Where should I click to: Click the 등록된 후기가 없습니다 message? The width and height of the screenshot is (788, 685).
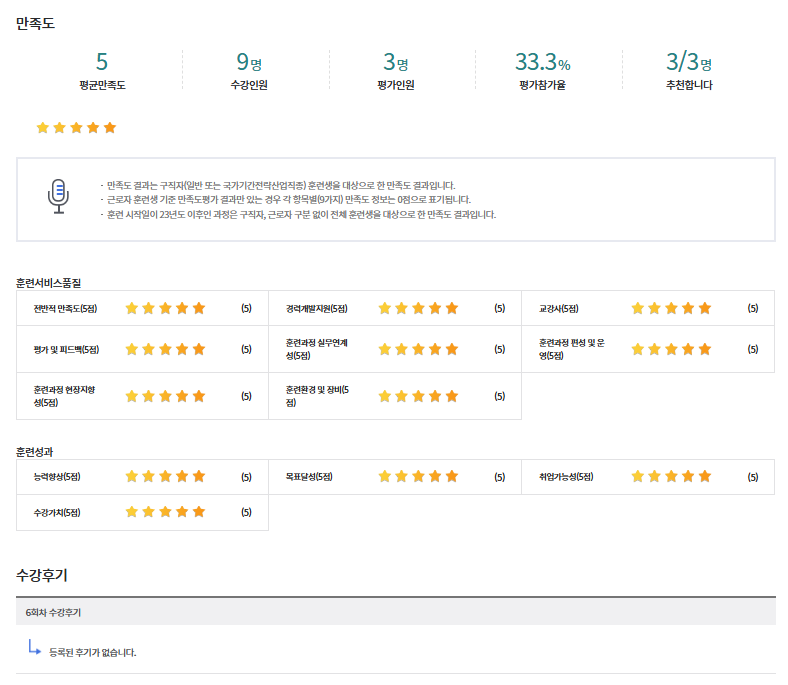point(92,652)
